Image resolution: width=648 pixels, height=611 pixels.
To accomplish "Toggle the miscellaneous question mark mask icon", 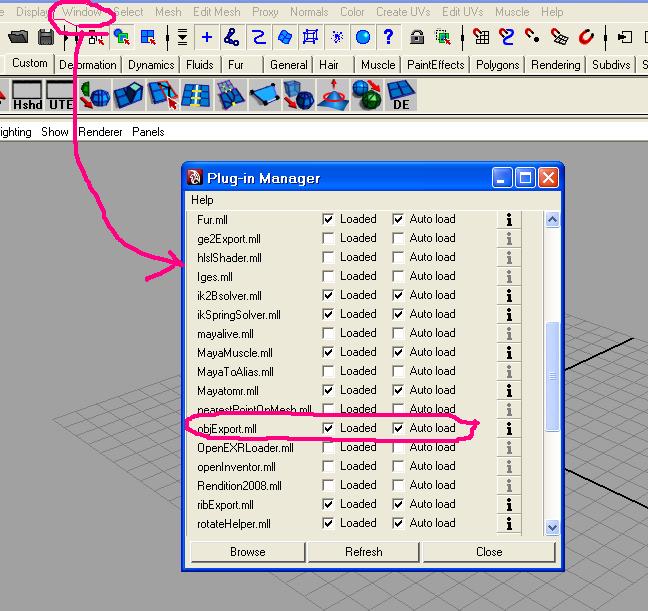I will click(388, 38).
